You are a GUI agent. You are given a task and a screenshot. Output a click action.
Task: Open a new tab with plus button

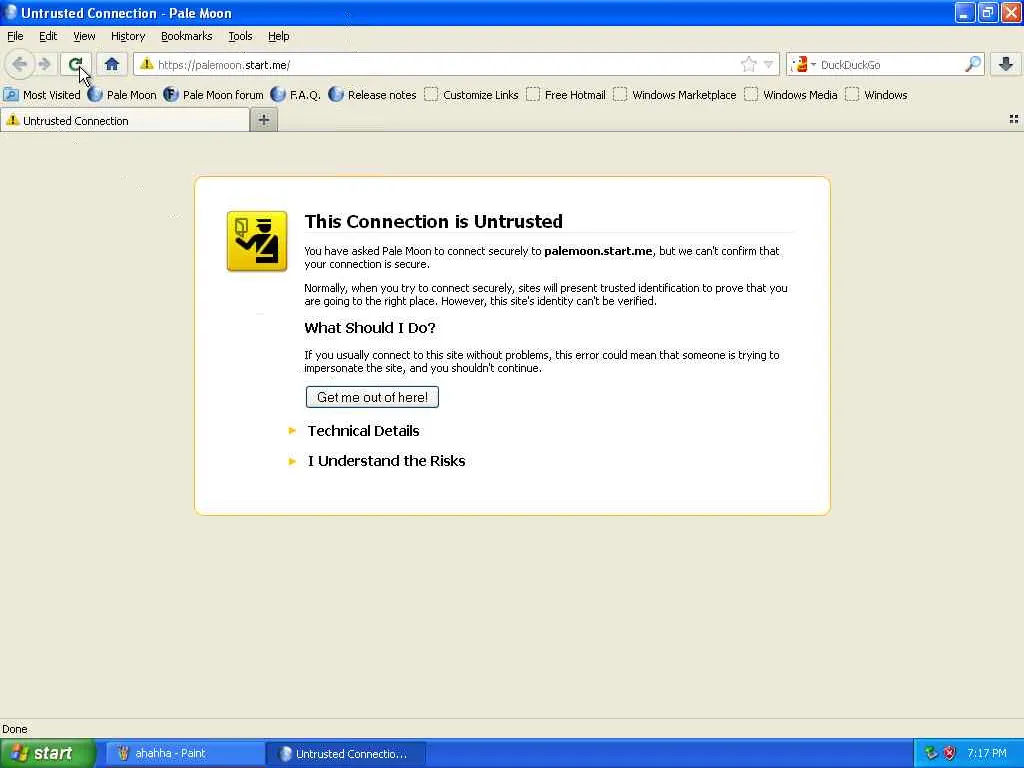[264, 120]
